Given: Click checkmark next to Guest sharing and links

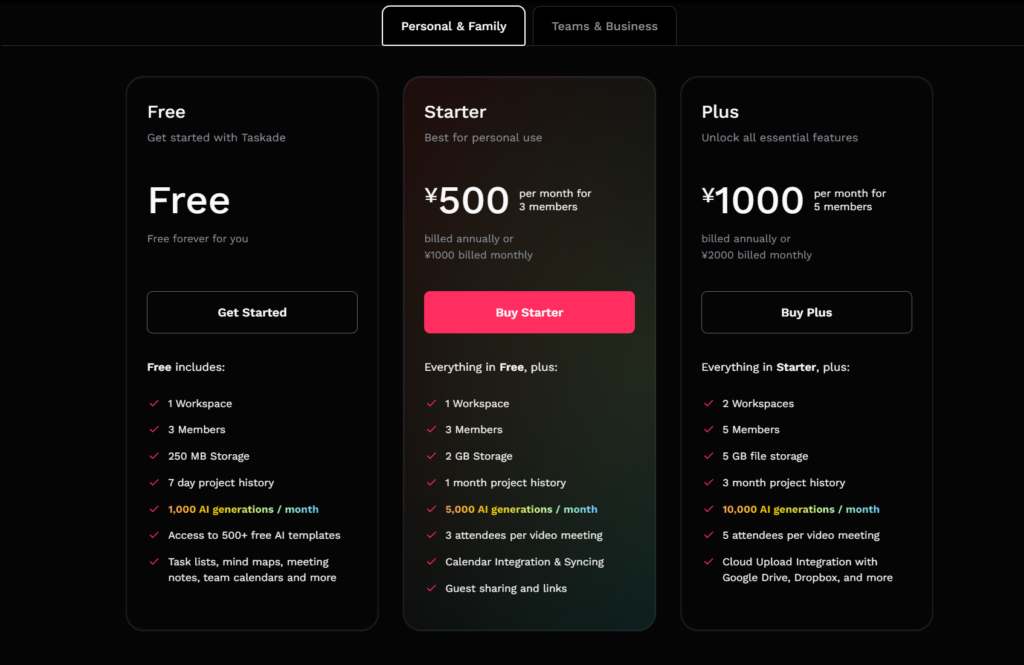Looking at the screenshot, I should 431,588.
